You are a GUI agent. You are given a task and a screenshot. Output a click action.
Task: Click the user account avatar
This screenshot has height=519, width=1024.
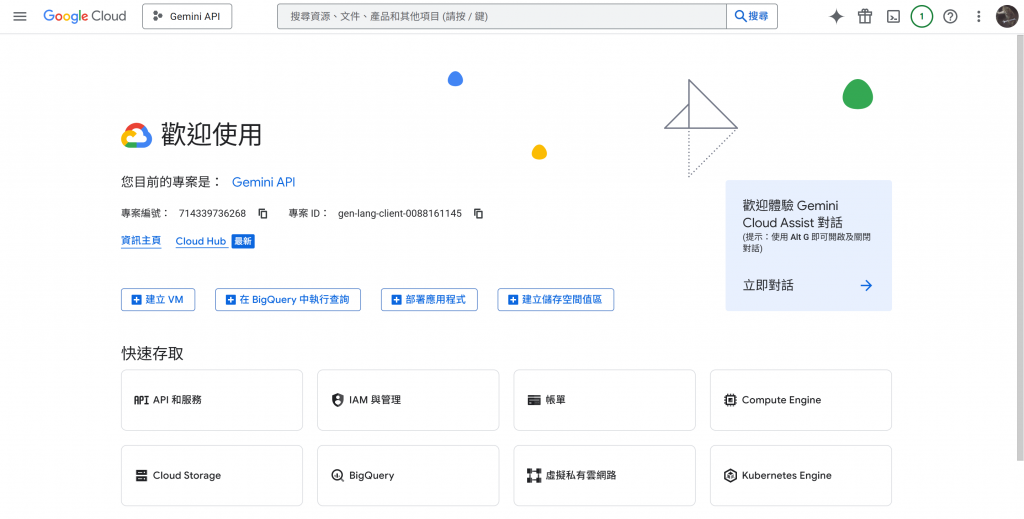click(x=1006, y=16)
